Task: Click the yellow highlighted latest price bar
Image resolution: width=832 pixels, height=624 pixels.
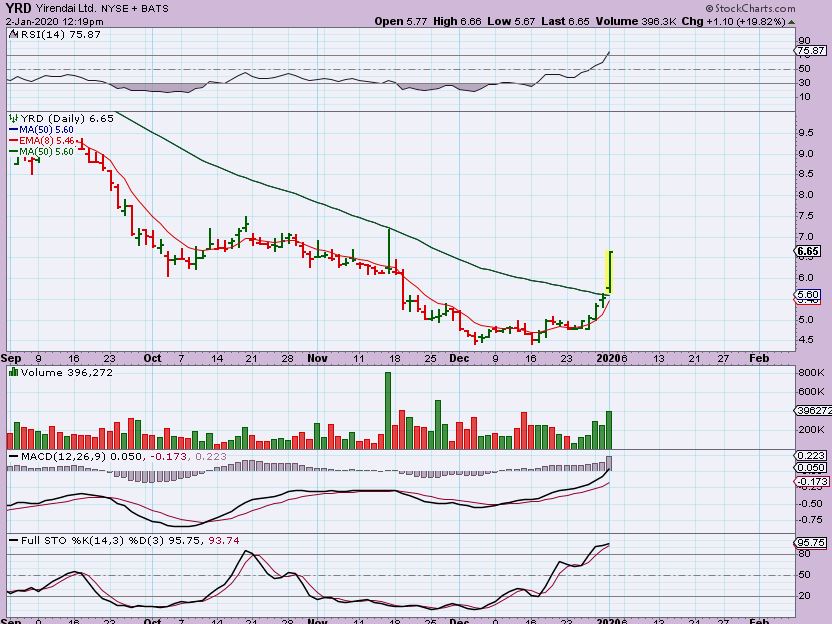Action: point(610,271)
